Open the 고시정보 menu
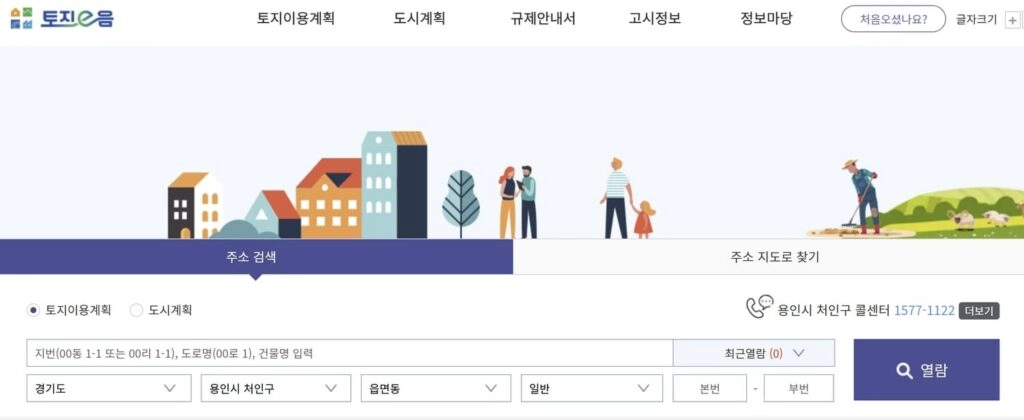The image size is (1024, 420). tap(654, 19)
